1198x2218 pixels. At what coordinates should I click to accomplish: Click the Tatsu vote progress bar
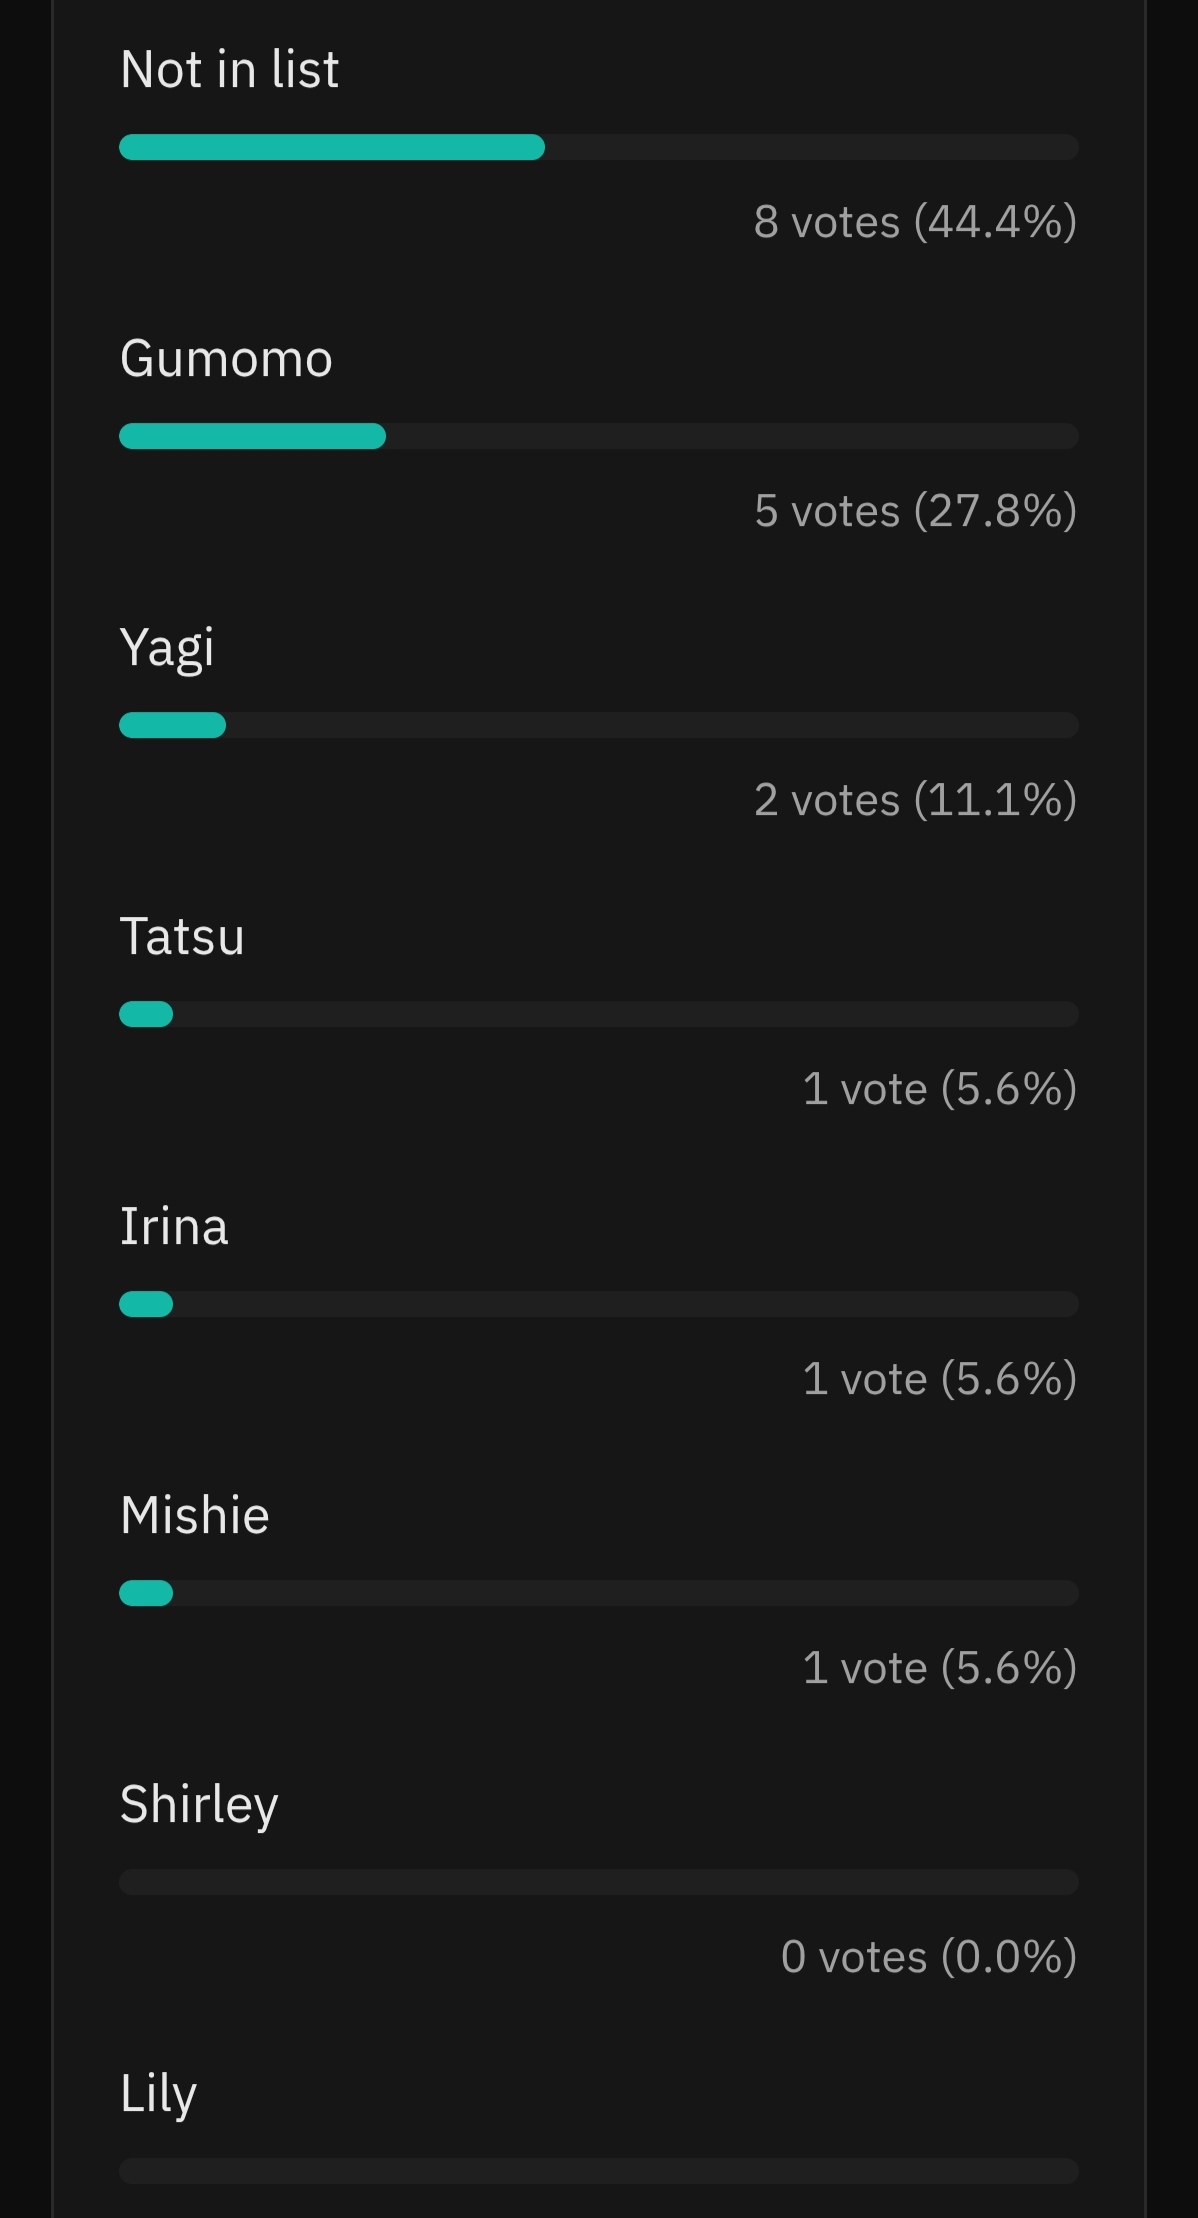click(599, 1014)
